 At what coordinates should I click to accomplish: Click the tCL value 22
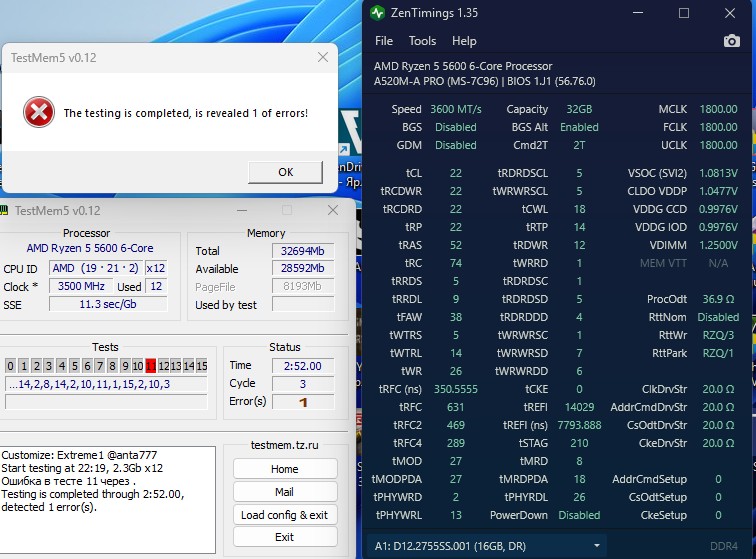click(456, 173)
